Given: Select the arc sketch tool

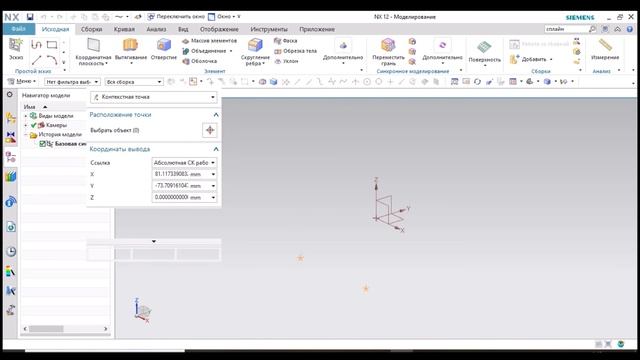Looking at the screenshot, I should click(52, 60).
